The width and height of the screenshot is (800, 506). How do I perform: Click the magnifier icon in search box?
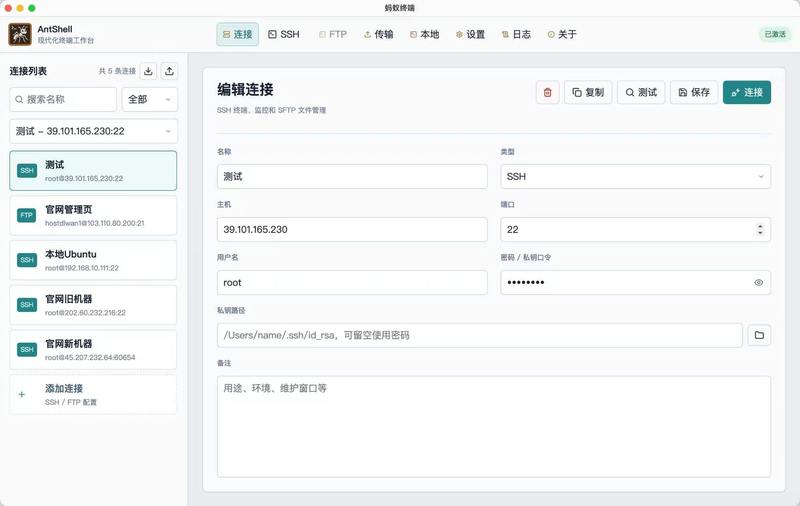19,99
